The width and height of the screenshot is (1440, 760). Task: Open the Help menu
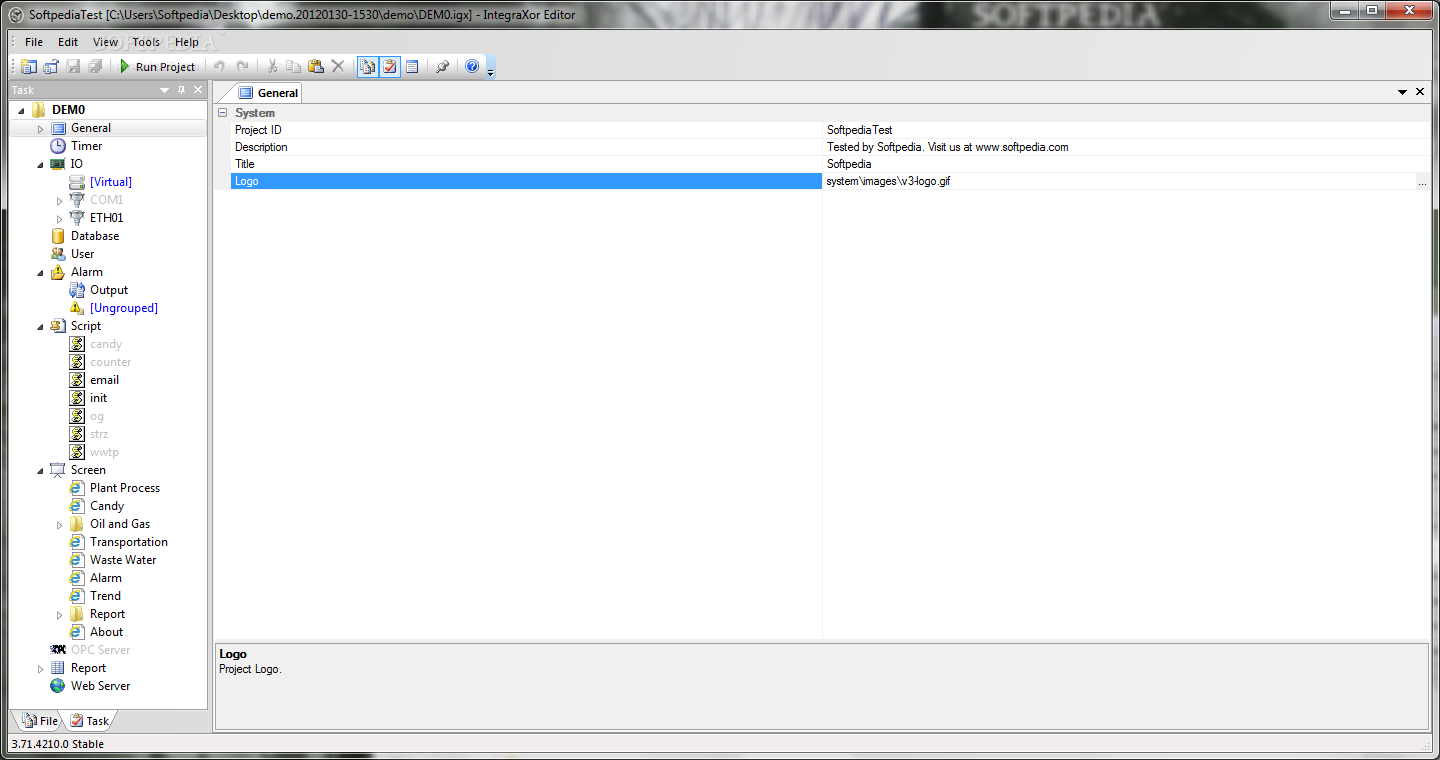pyautogui.click(x=187, y=42)
